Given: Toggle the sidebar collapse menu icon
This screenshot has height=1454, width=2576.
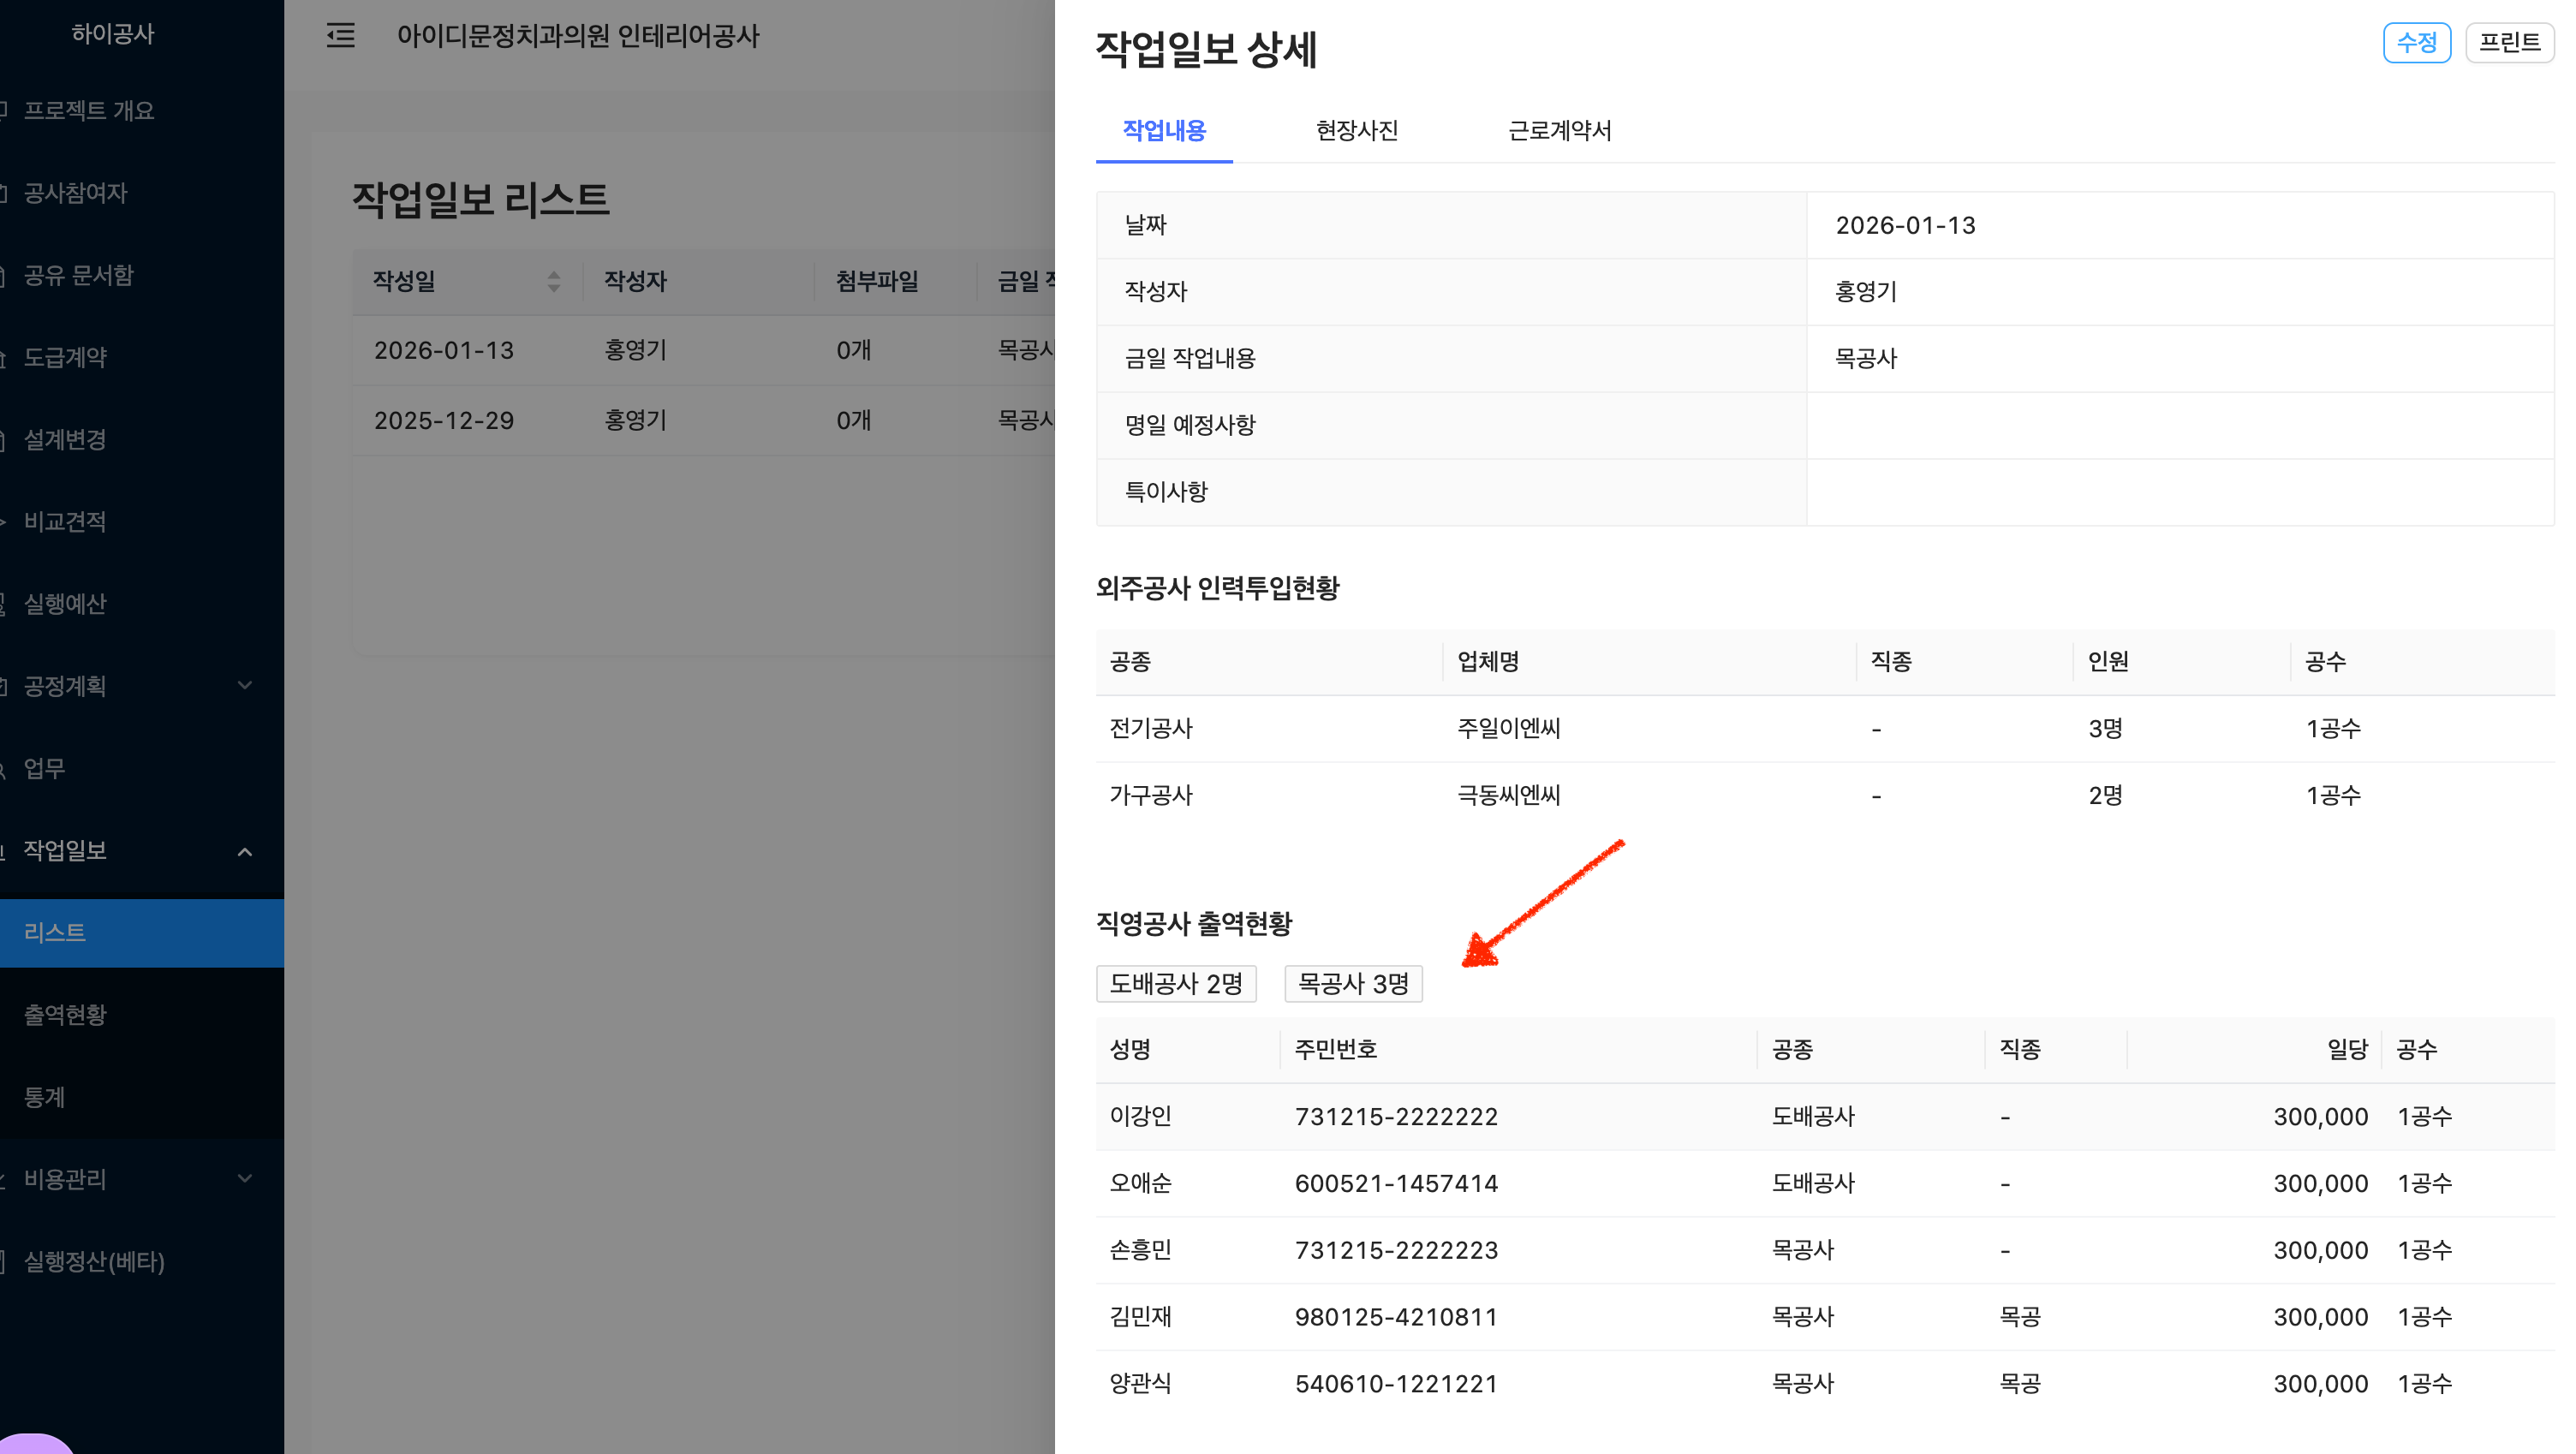Looking at the screenshot, I should tap(340, 36).
